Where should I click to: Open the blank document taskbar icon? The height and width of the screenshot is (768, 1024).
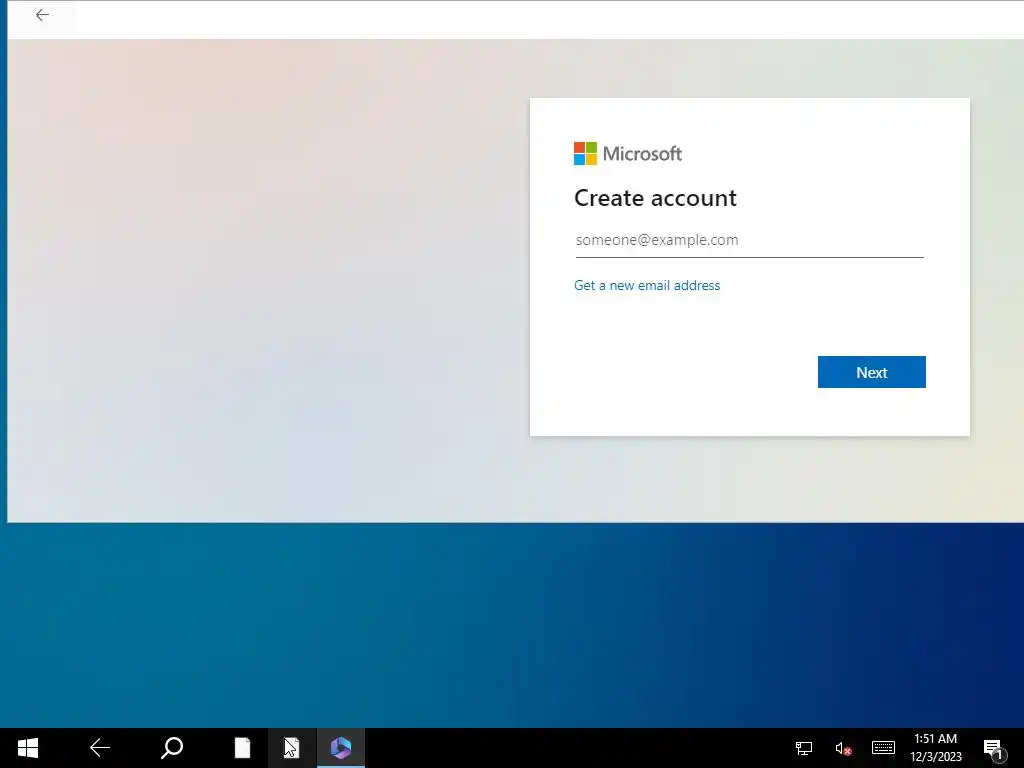(x=242, y=748)
